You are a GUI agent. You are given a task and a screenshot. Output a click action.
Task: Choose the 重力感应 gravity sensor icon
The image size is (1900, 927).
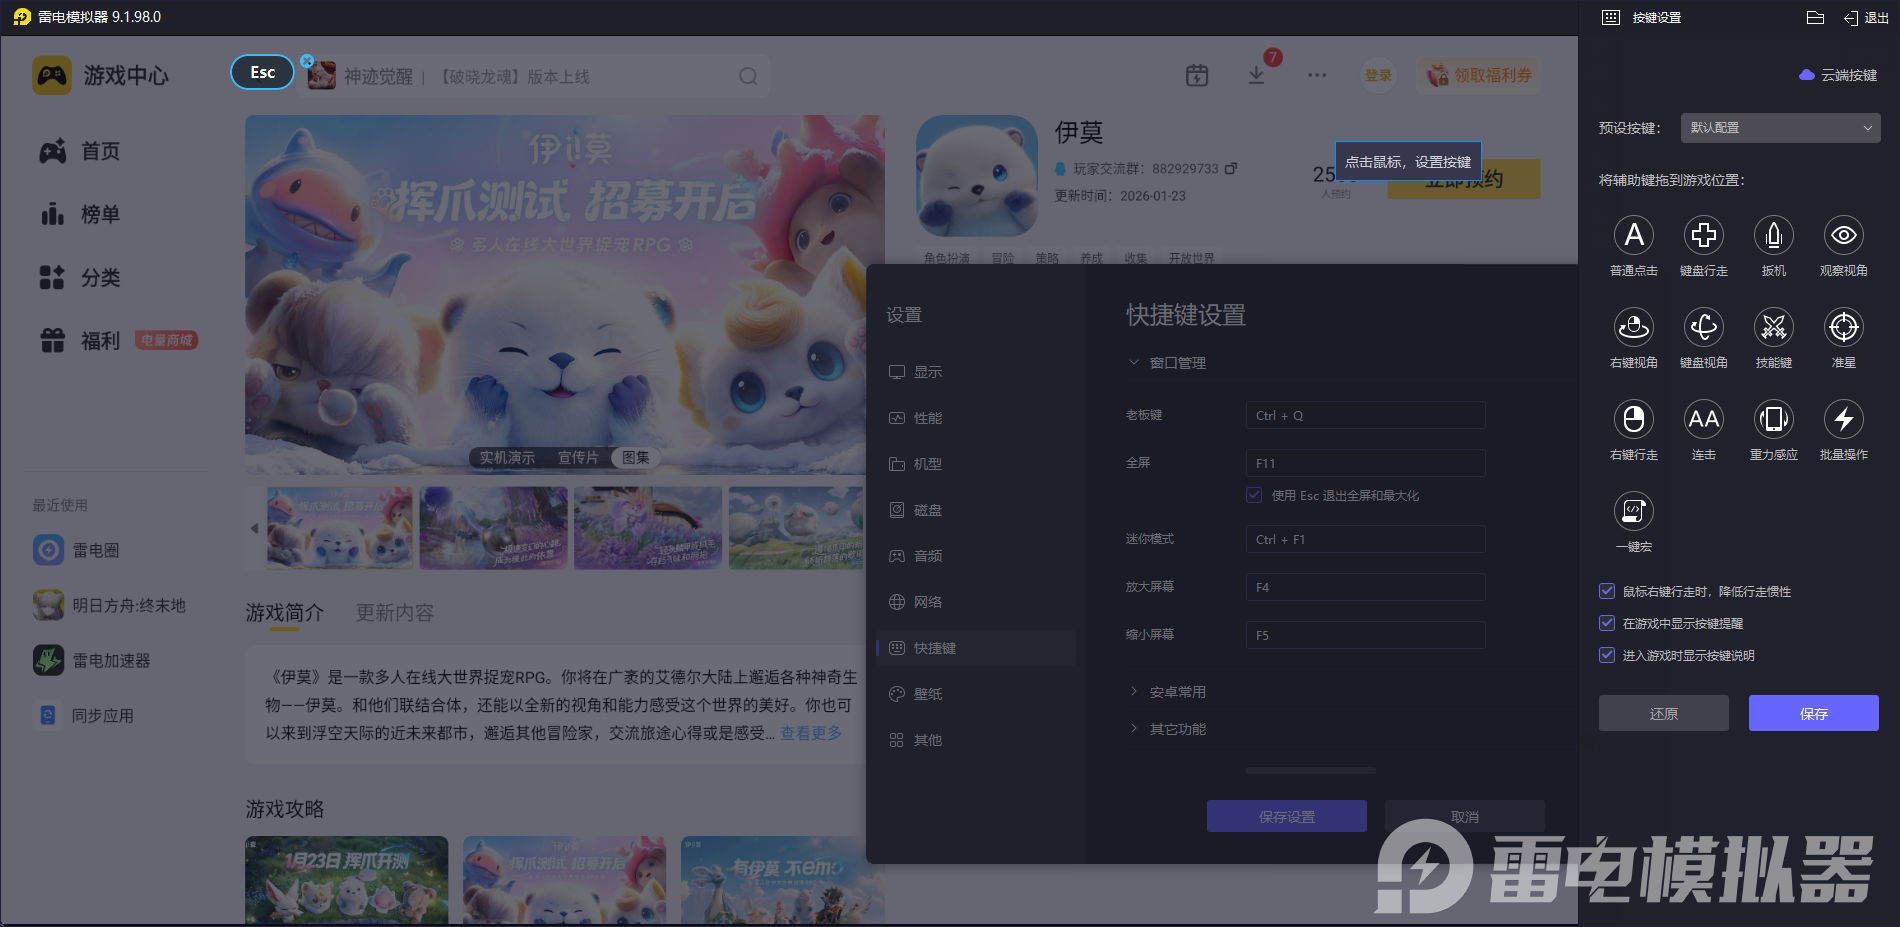[1774, 419]
